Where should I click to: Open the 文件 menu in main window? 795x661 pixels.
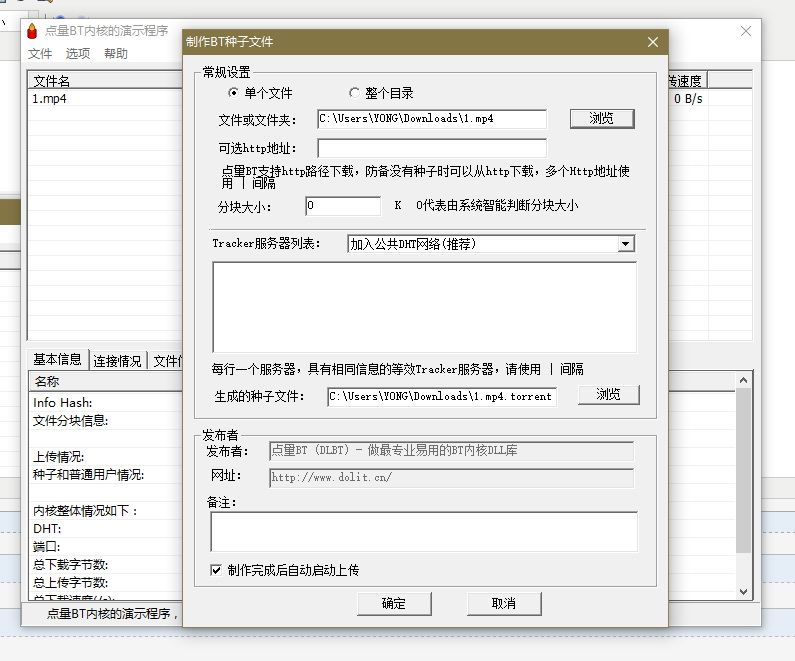tap(40, 53)
